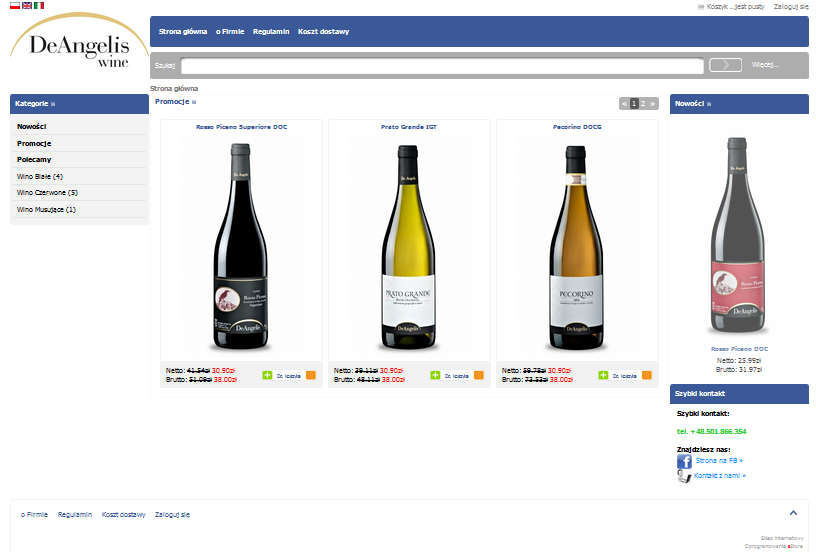Select Wino Czerwone (5) category
This screenshot has width=816, height=552.
[47, 192]
